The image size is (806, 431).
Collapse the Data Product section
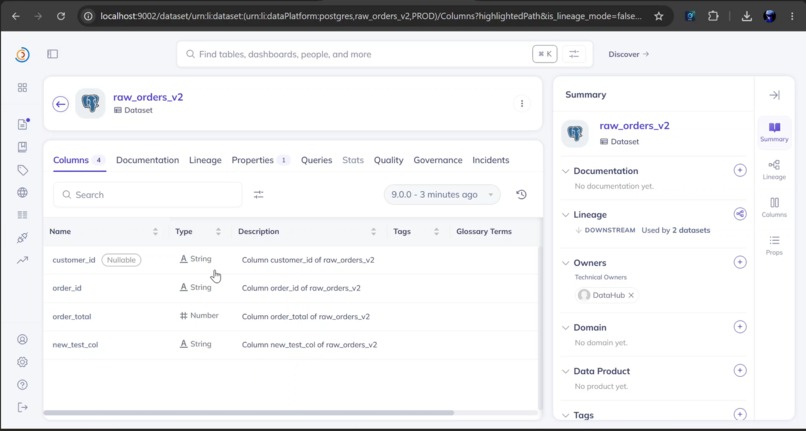coord(565,371)
